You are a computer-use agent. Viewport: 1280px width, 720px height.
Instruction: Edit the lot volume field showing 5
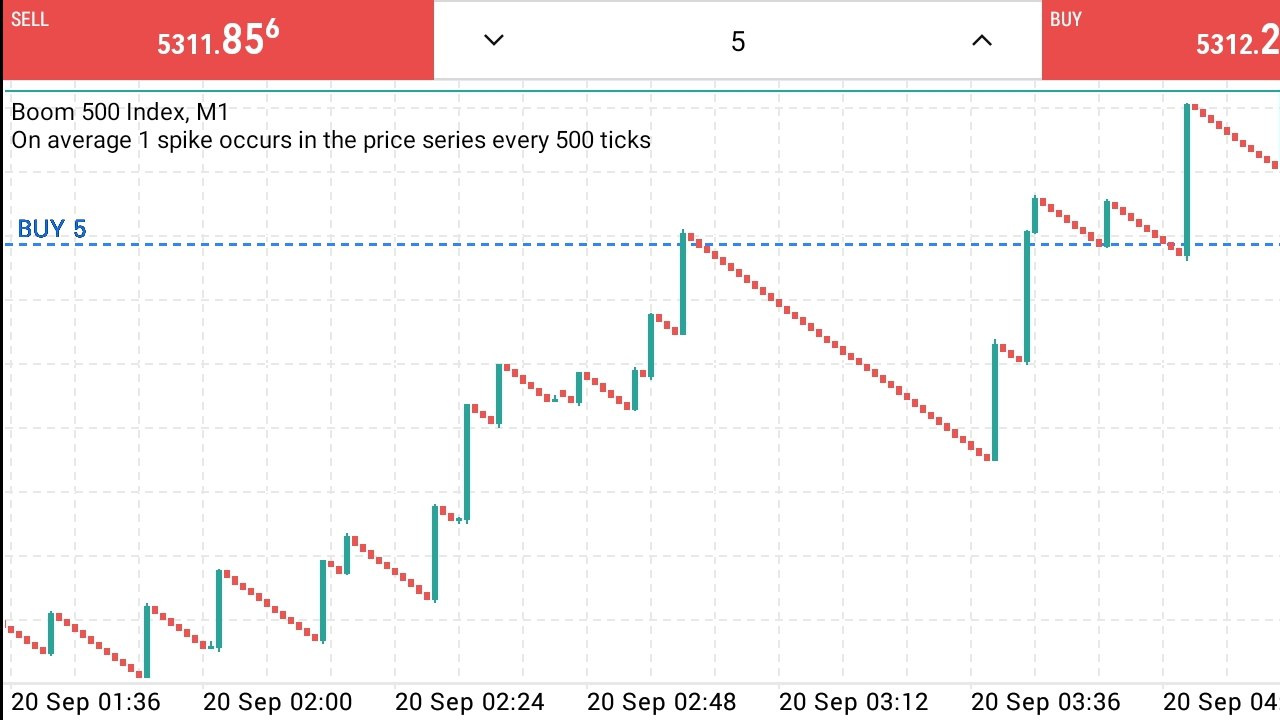(x=738, y=41)
